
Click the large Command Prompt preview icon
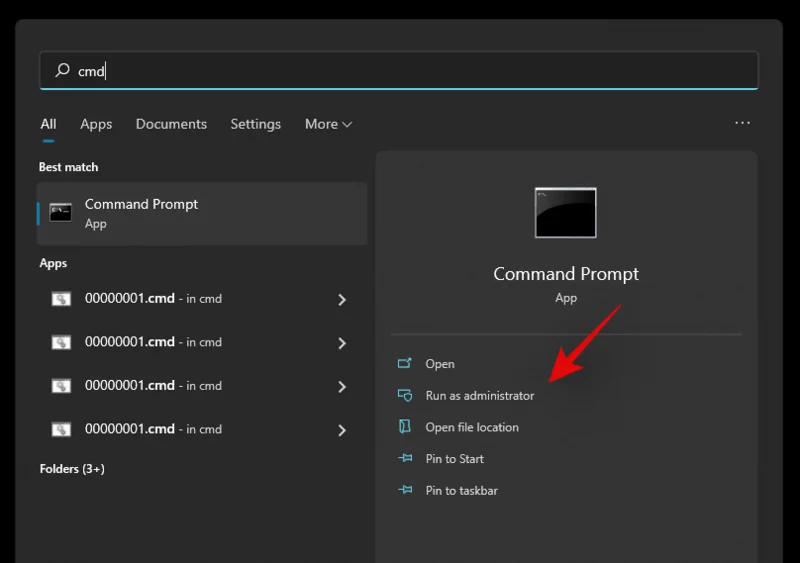565,212
